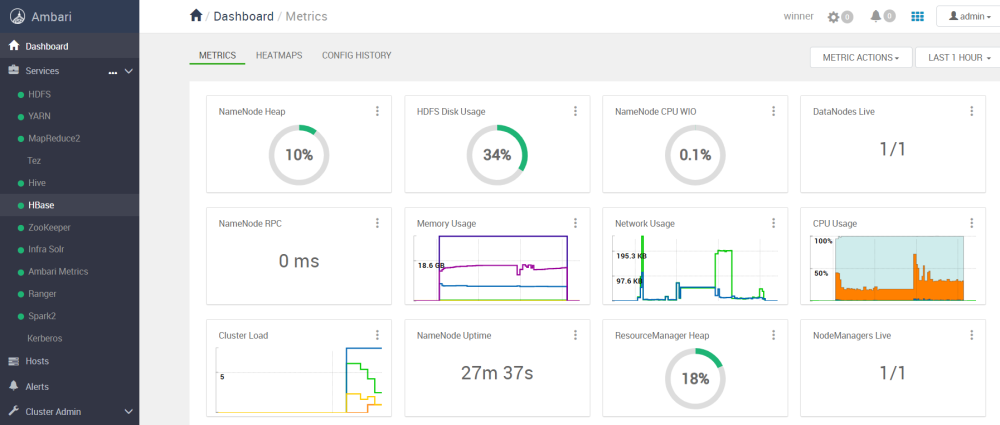The width and height of the screenshot is (1000, 425).
Task: Click the Services ellipsis actions icon
Action: click(113, 72)
